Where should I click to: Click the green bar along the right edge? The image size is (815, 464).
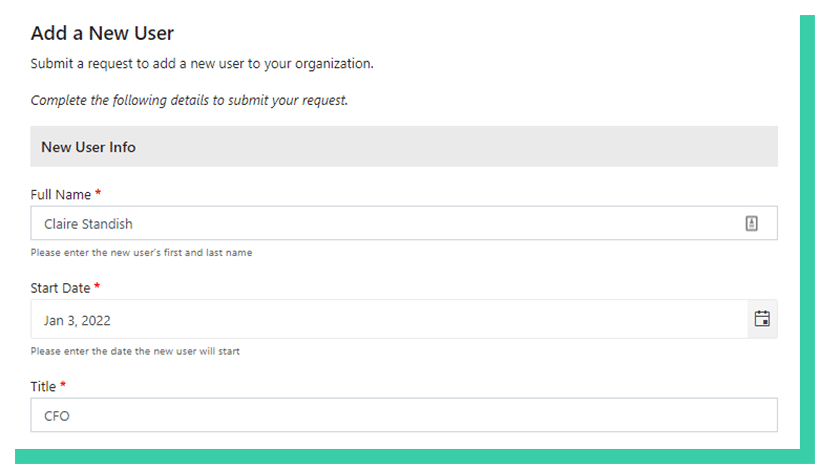807,232
